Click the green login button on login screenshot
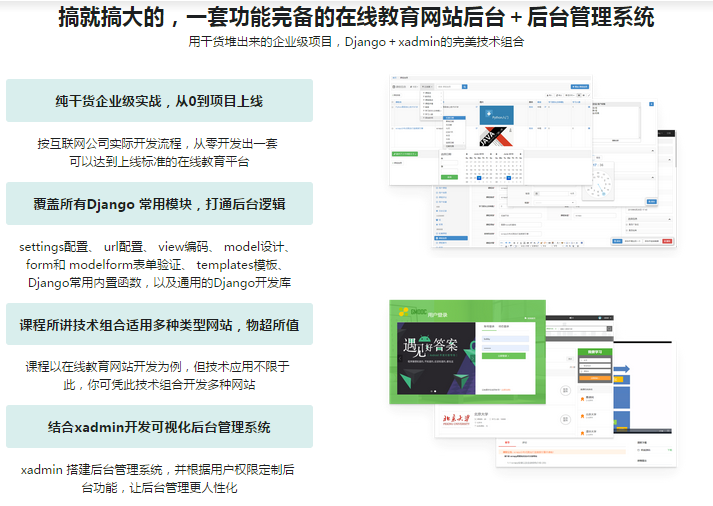This screenshot has height=506, width=713. coord(503,356)
